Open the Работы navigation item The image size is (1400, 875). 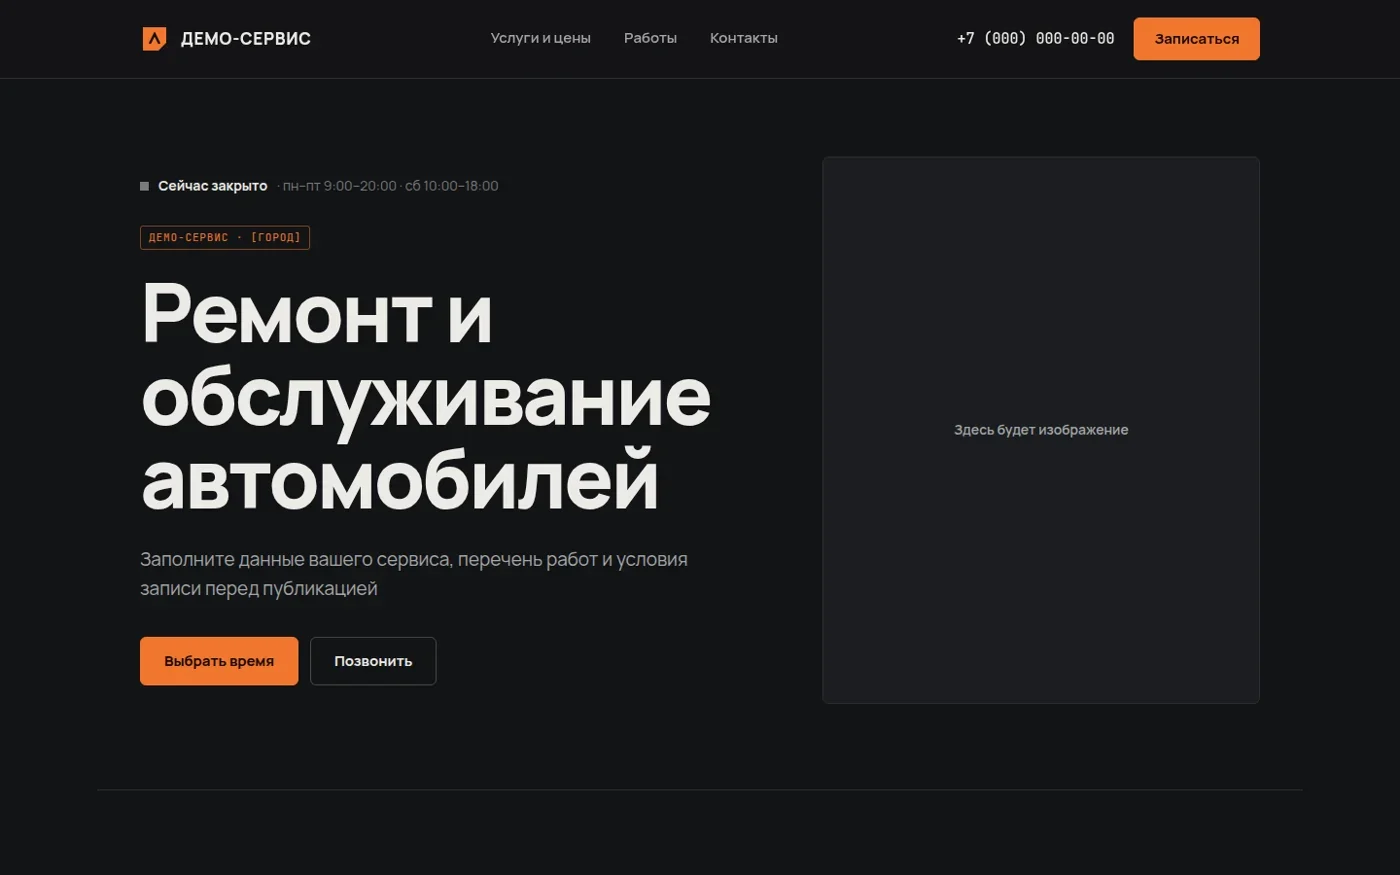[x=650, y=38]
